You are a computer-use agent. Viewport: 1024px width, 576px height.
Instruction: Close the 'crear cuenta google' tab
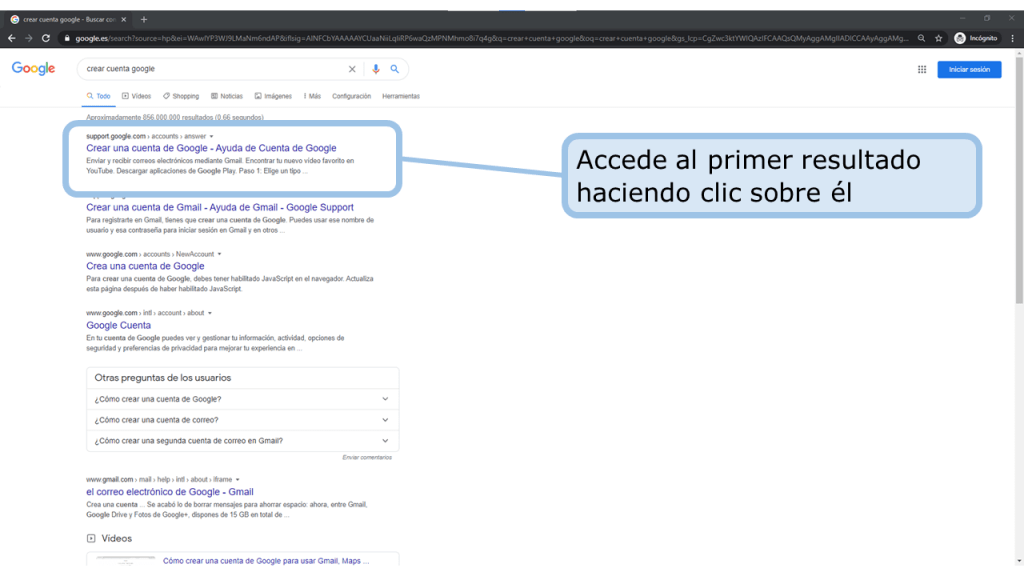pos(124,20)
